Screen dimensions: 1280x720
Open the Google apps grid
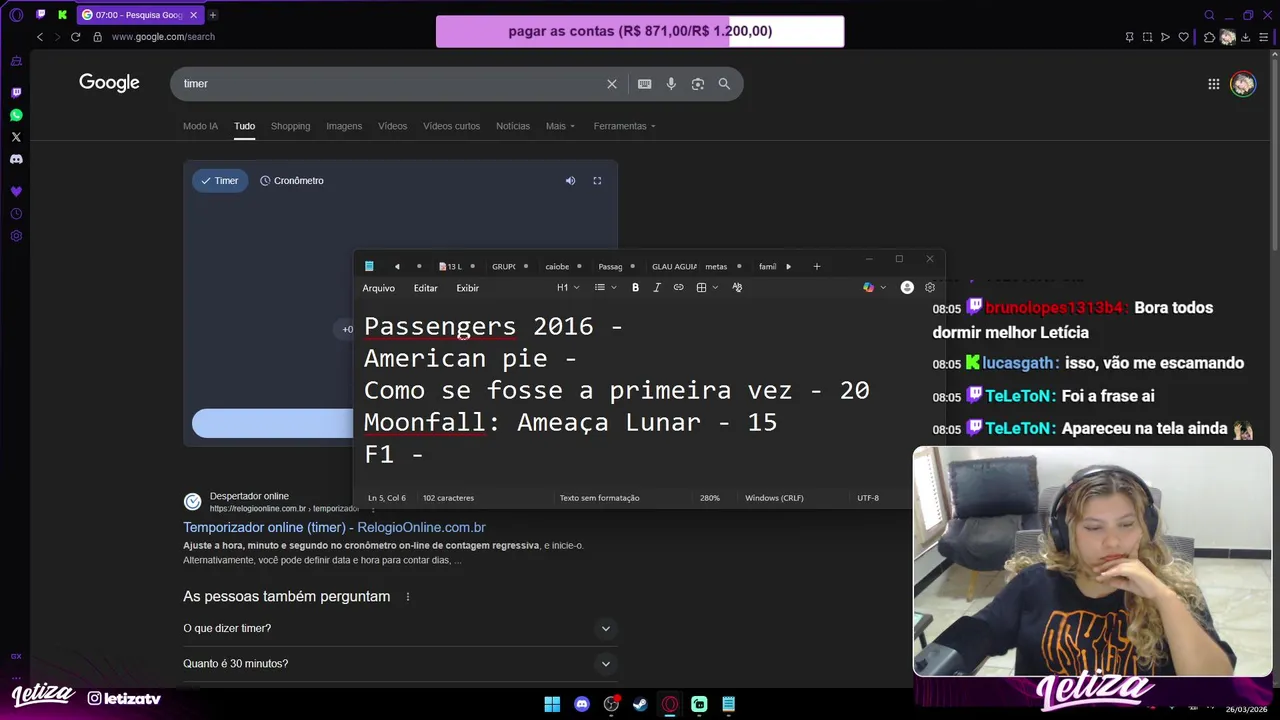pos(1214,84)
